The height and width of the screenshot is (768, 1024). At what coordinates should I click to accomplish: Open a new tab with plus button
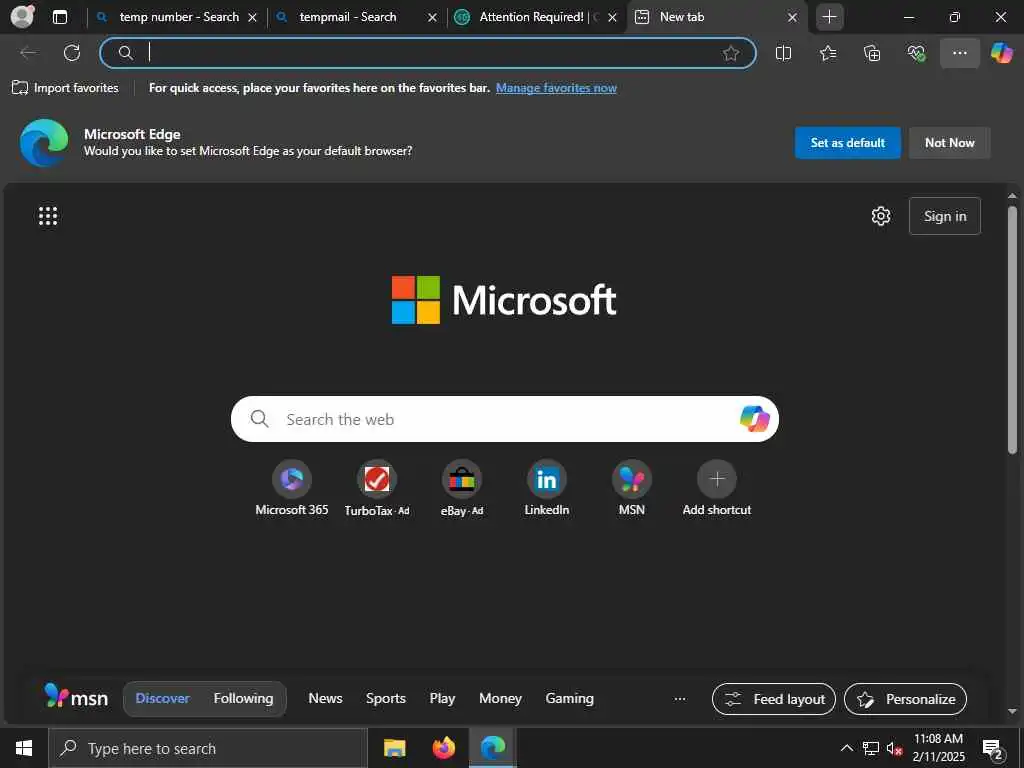click(x=829, y=17)
